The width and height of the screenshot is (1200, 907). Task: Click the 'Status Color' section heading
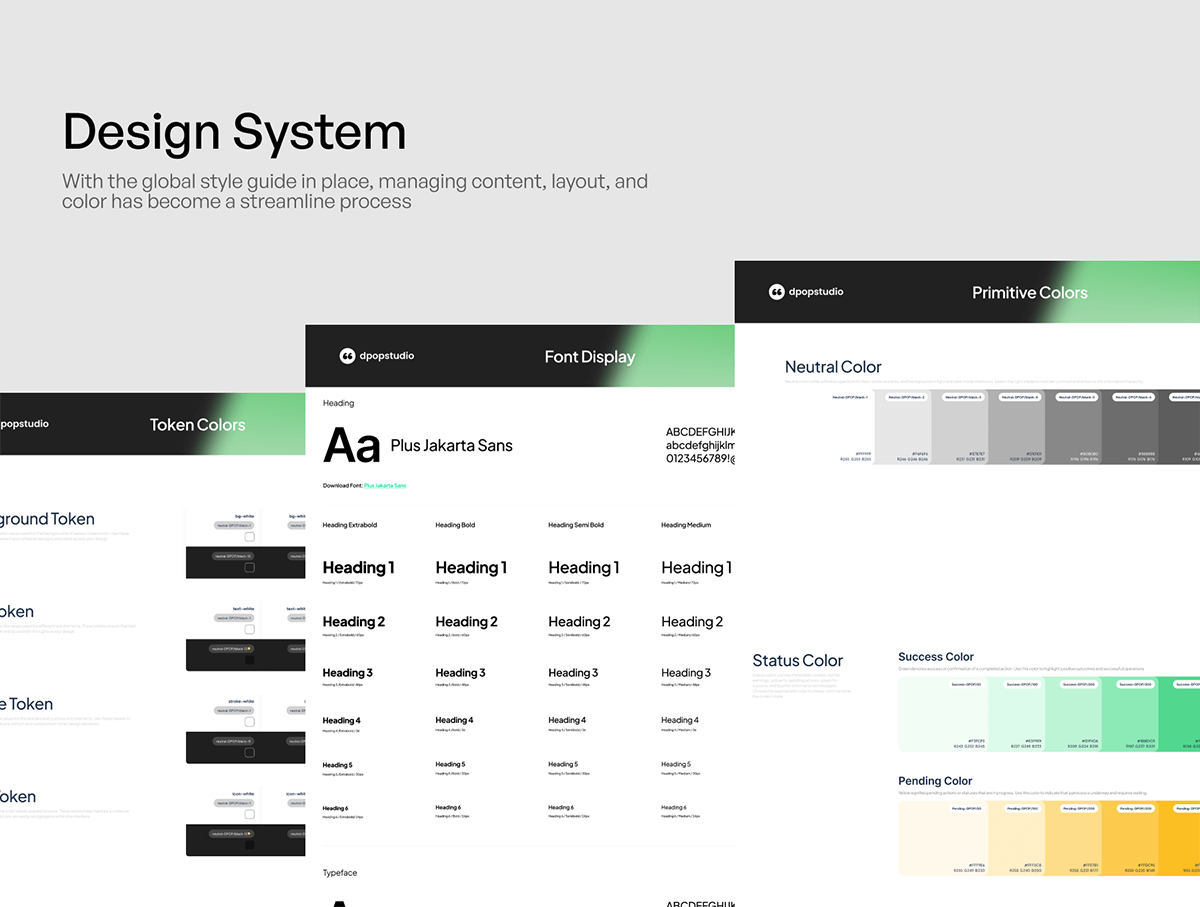(x=798, y=661)
